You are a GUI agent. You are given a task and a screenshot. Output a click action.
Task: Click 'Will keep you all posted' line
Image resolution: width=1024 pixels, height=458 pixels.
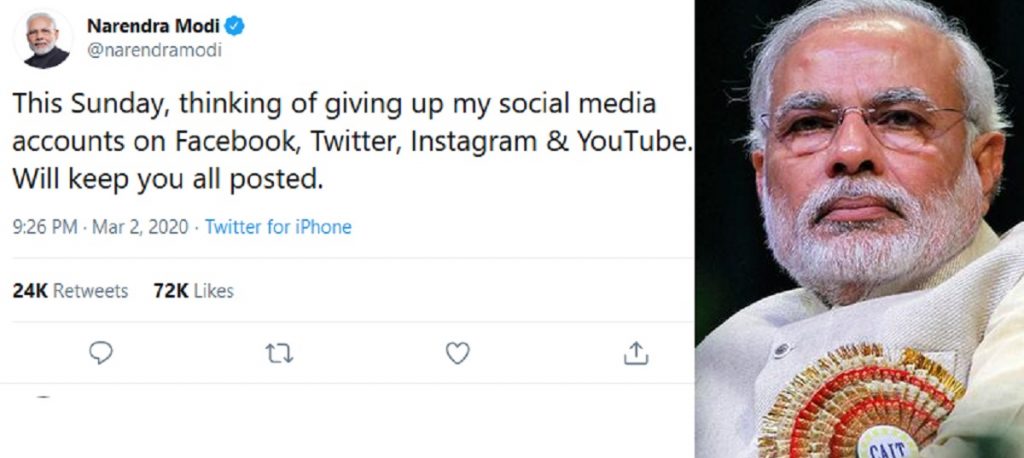click(x=169, y=180)
